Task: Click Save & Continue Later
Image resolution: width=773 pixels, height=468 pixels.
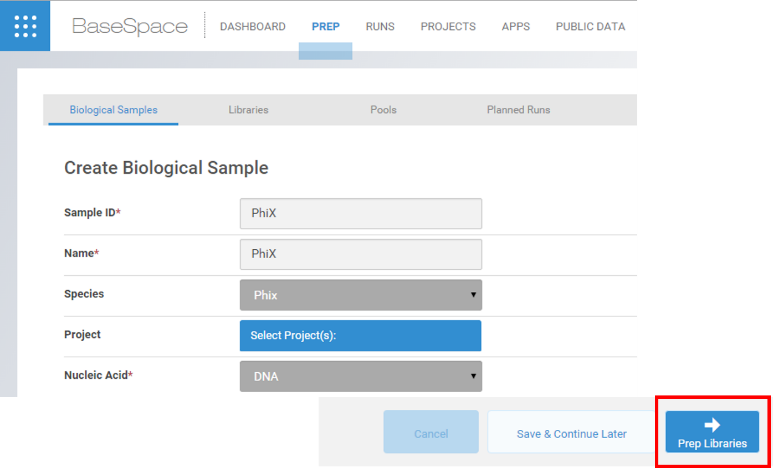Action: (x=571, y=434)
